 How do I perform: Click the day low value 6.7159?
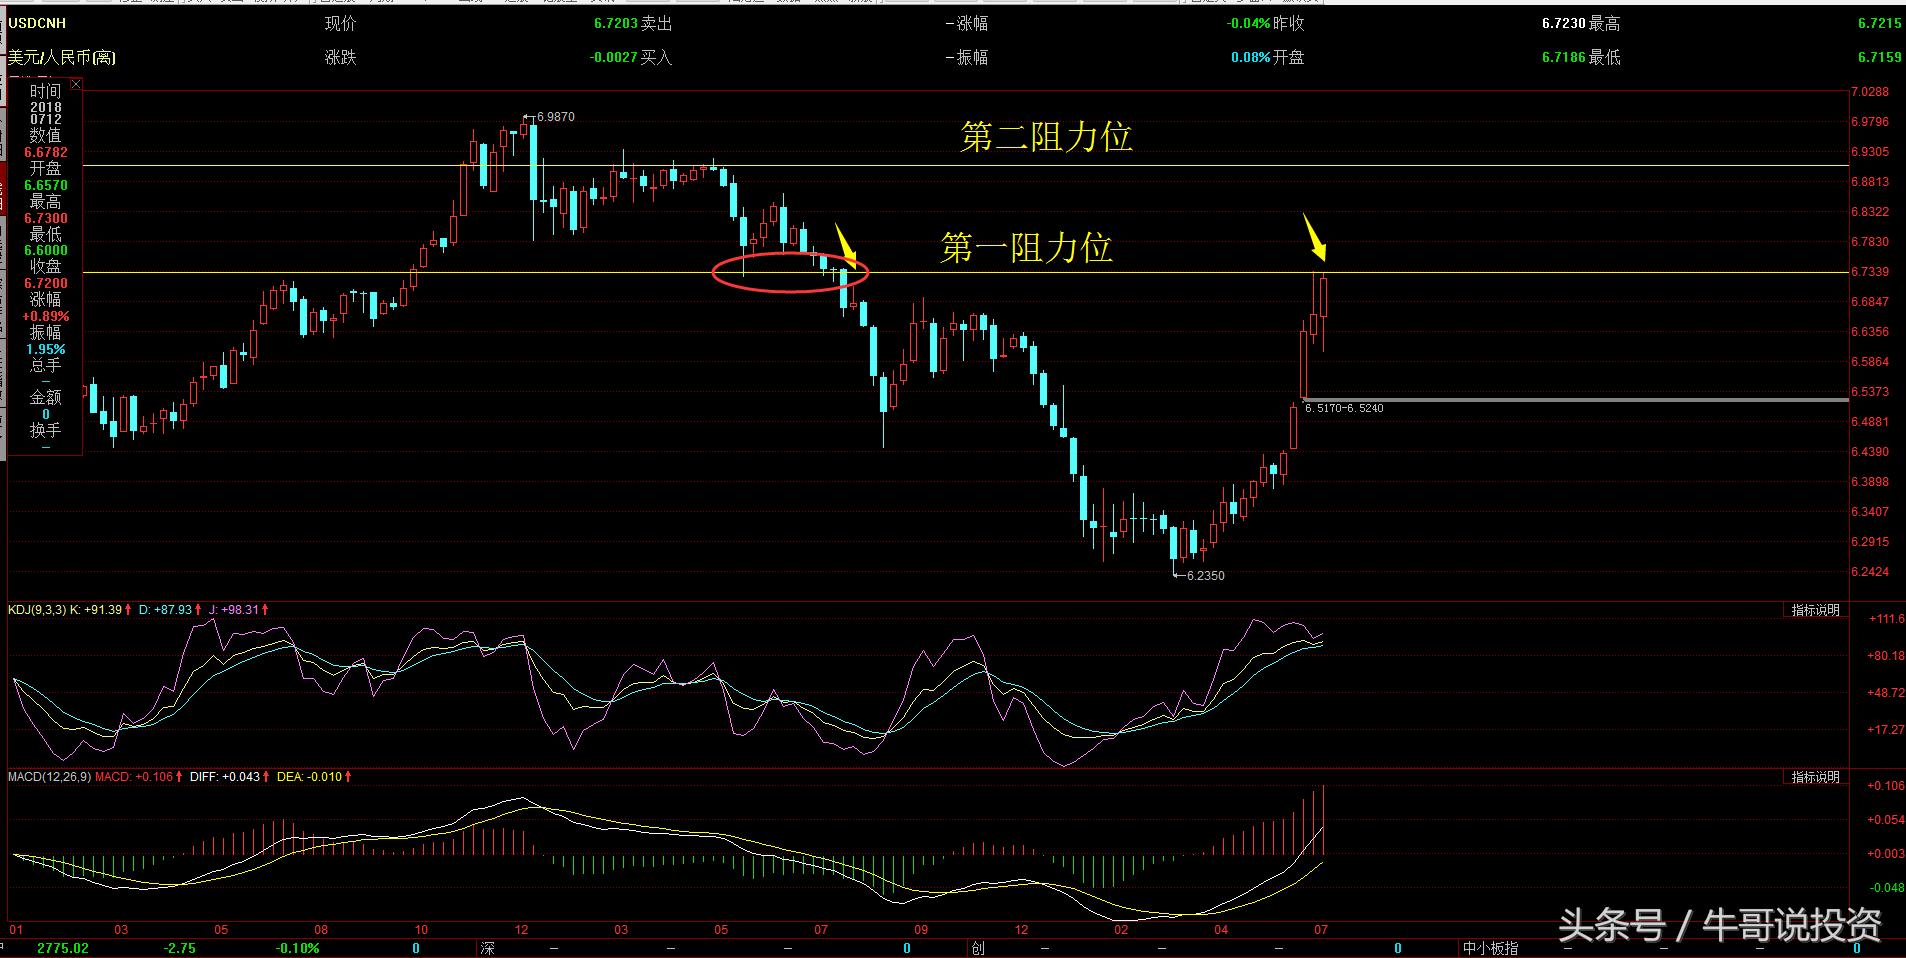point(1880,58)
